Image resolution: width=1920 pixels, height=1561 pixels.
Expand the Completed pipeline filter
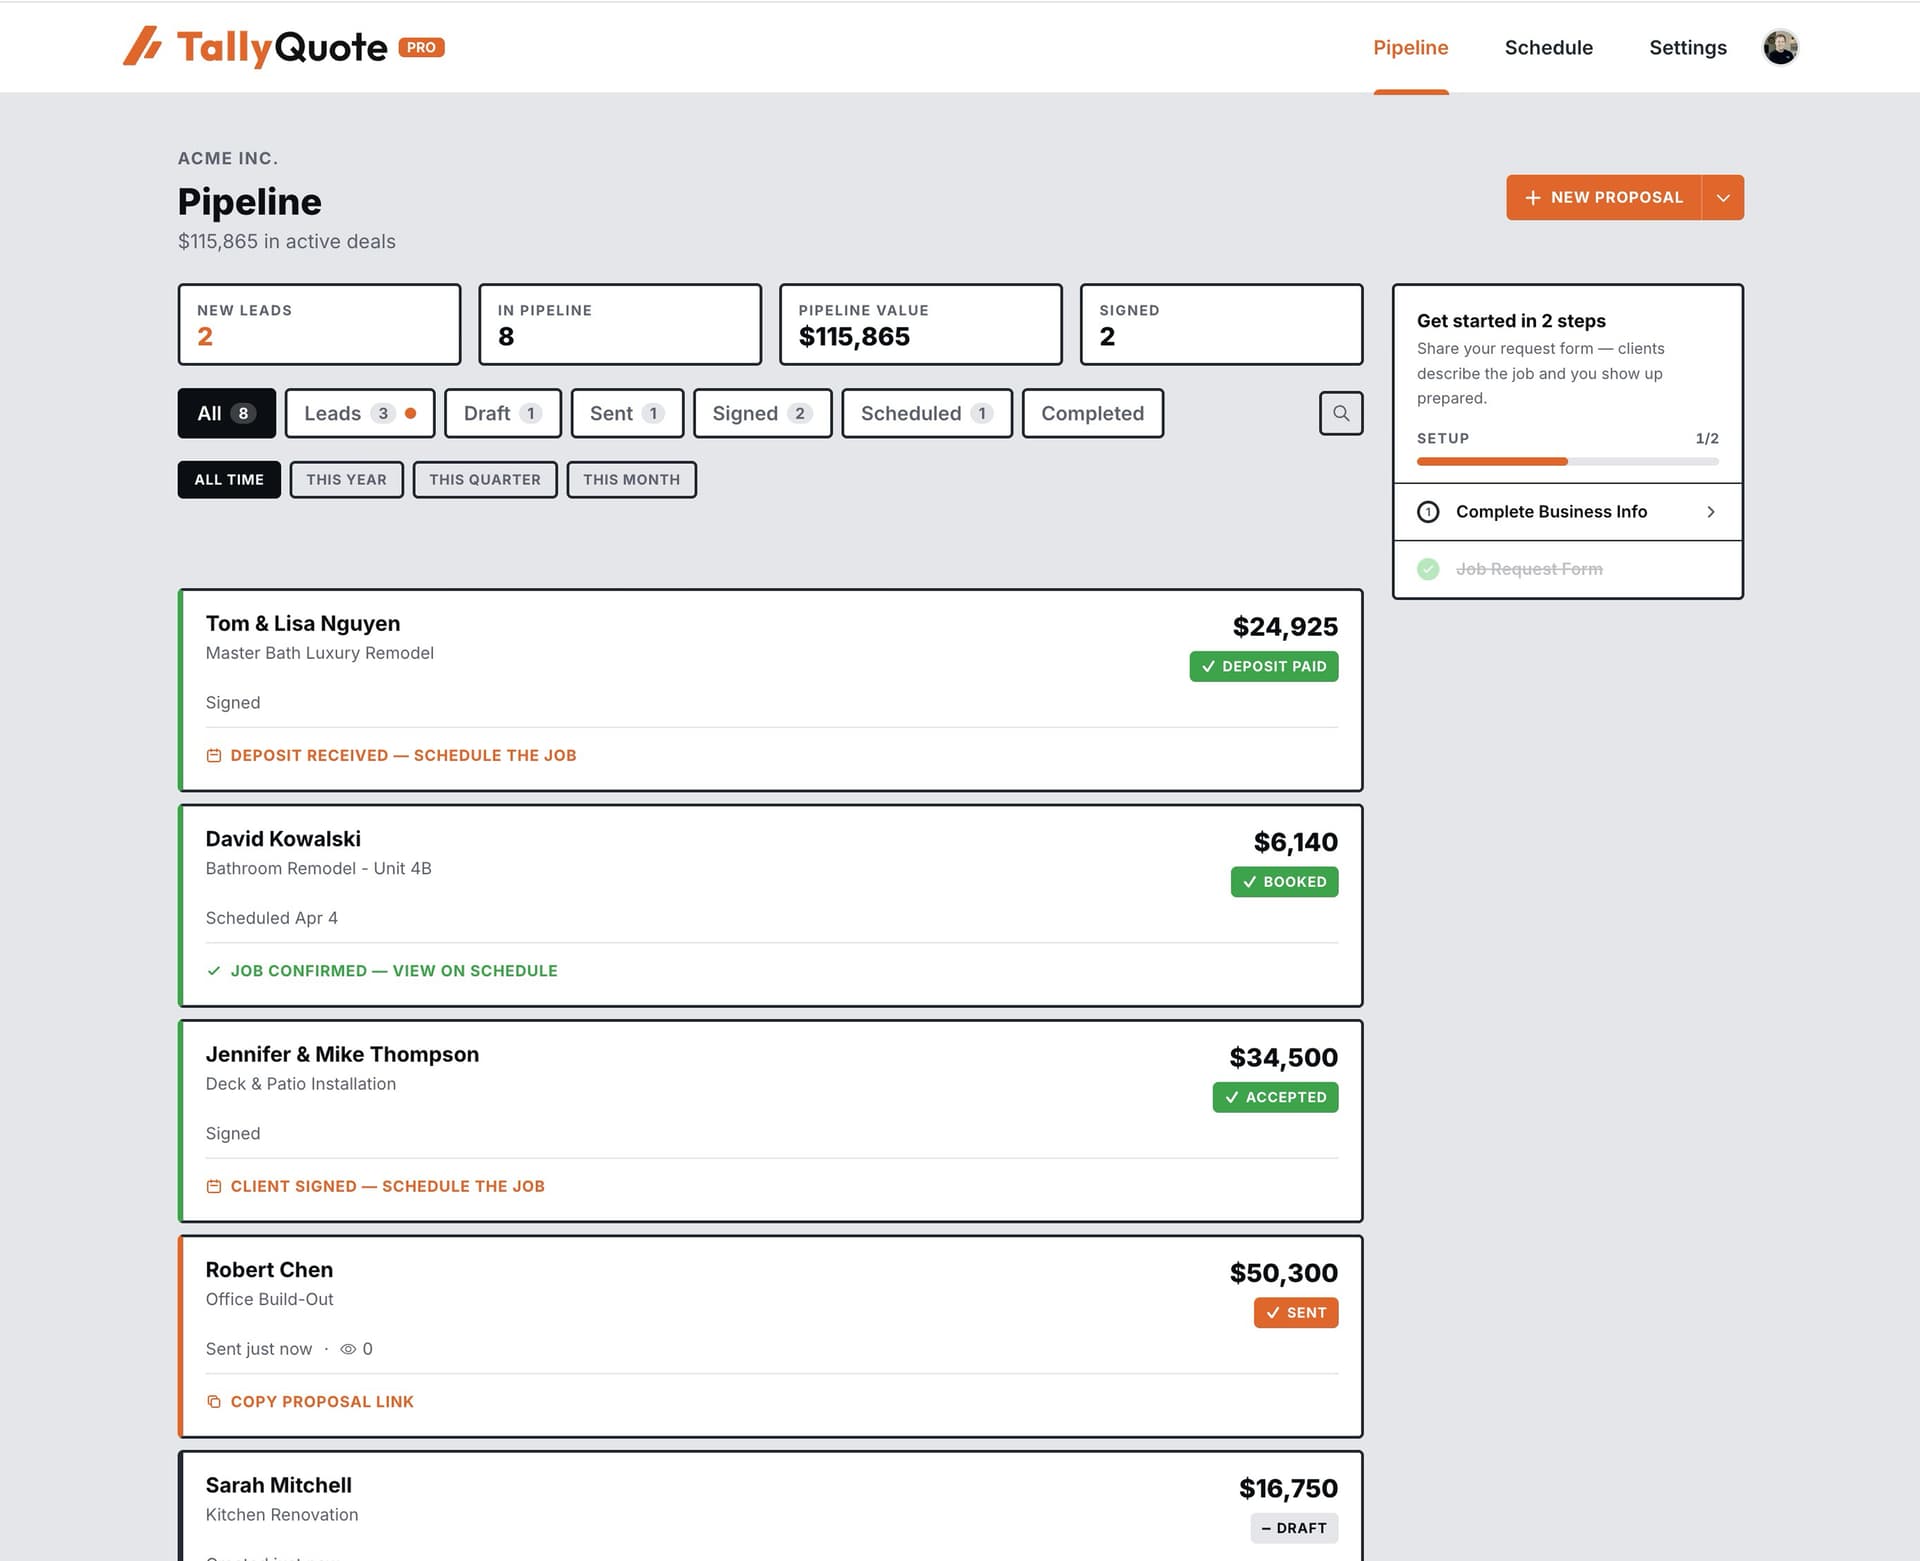1092,413
